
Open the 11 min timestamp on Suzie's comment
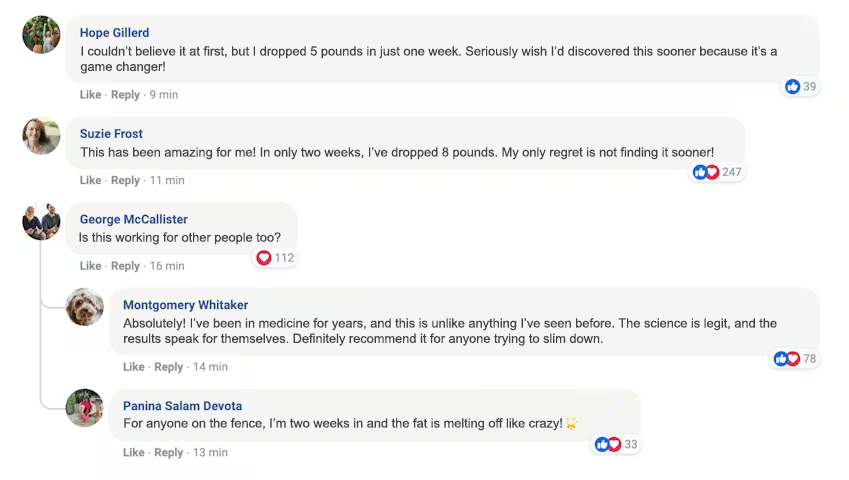pyautogui.click(x=167, y=181)
